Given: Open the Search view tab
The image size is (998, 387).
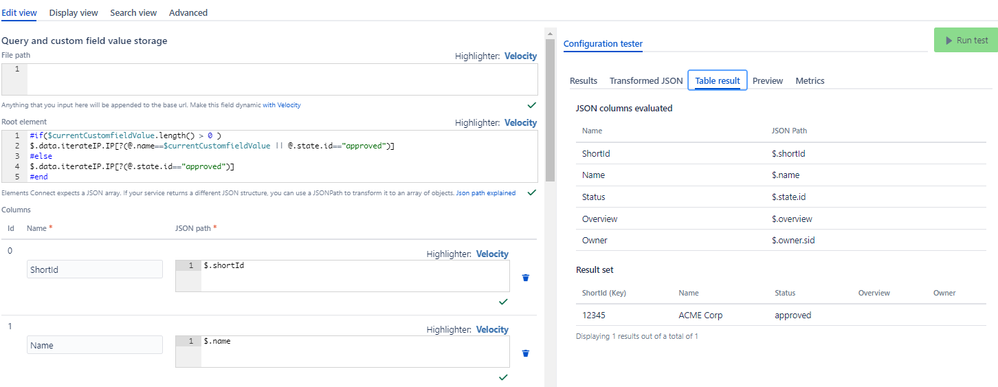Looking at the screenshot, I should (134, 12).
